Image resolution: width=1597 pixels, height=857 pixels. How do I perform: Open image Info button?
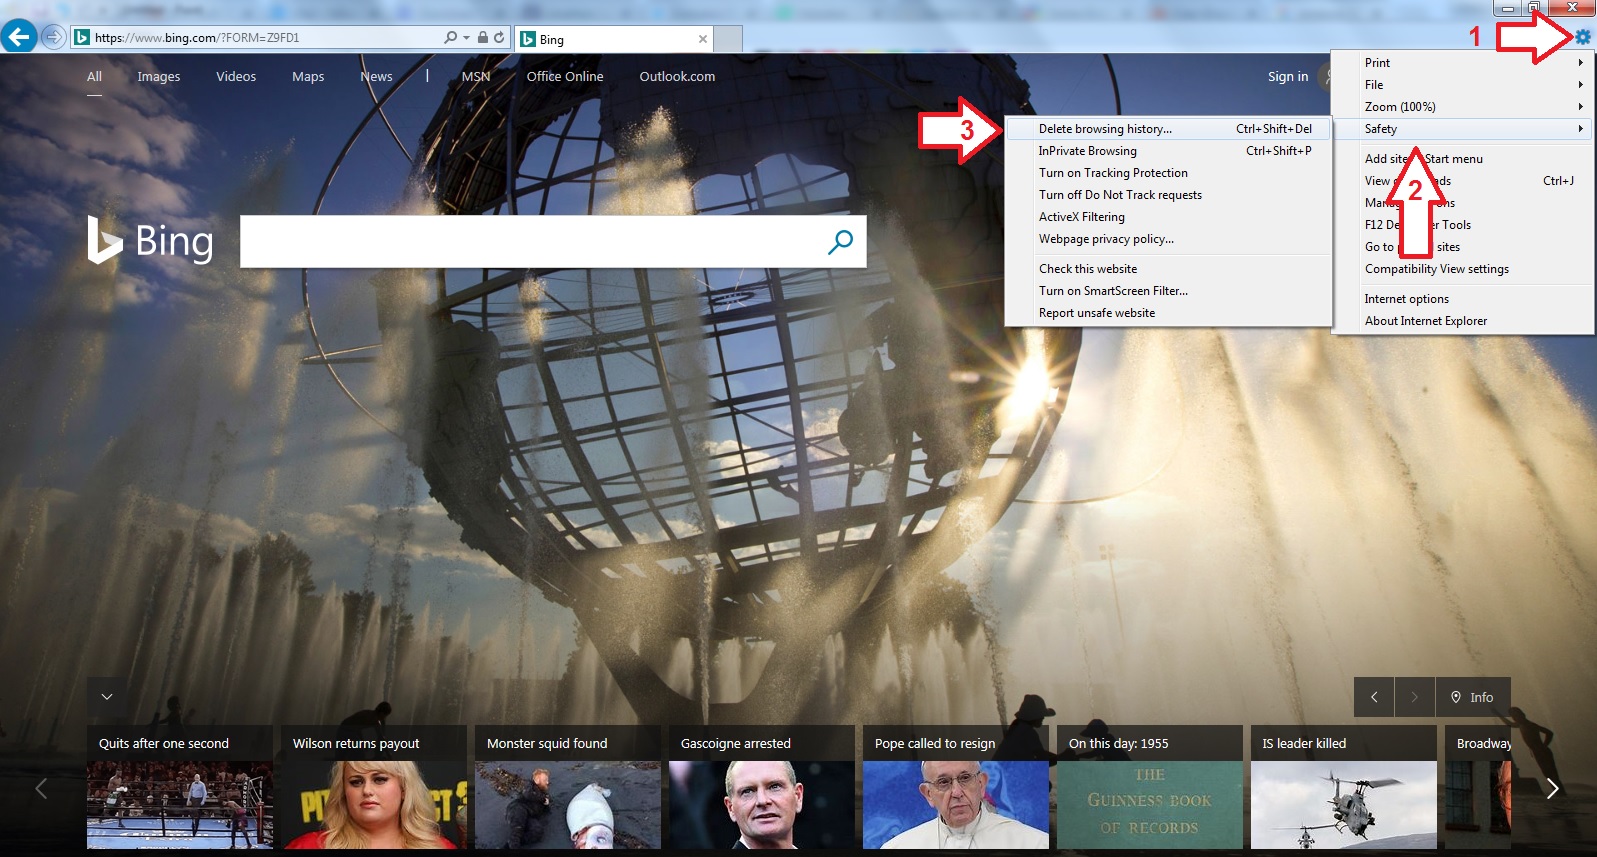coord(1473,697)
